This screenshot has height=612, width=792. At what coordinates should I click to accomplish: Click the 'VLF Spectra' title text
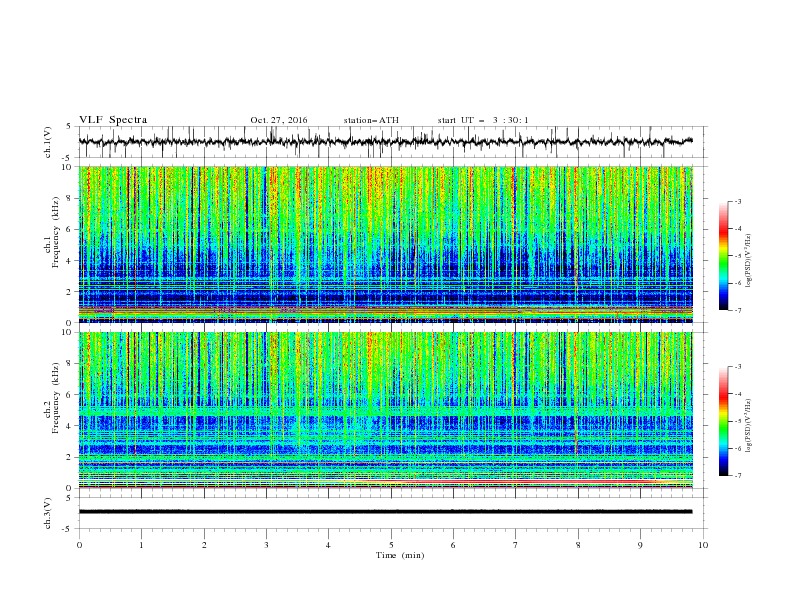tap(113, 120)
